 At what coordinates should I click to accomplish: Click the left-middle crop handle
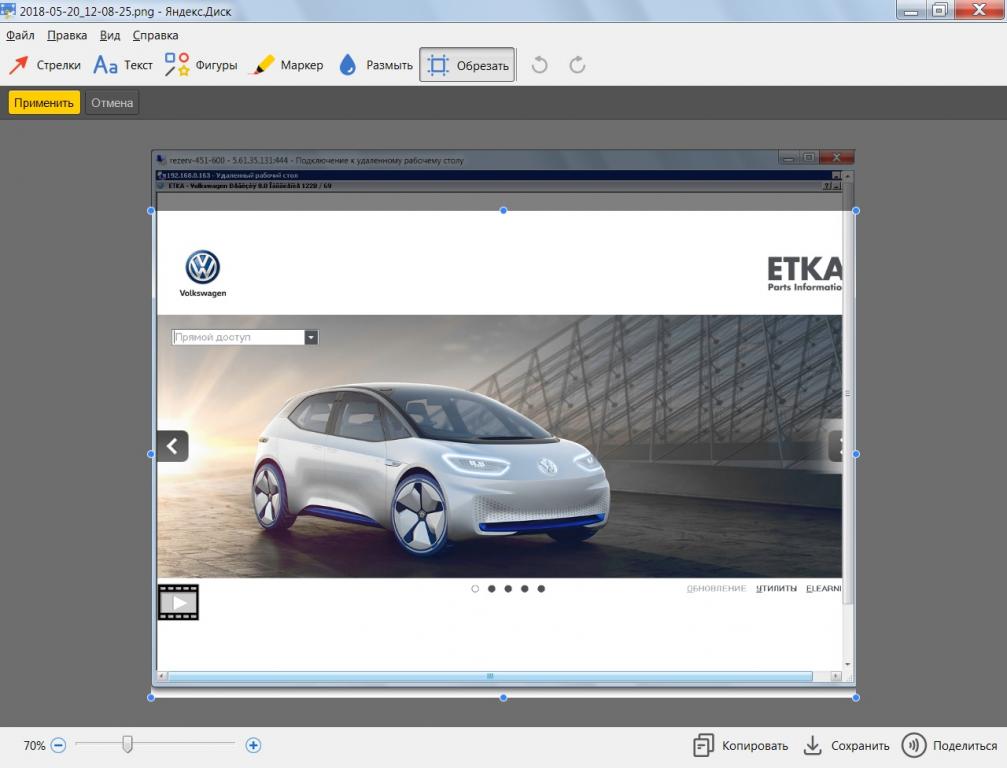(152, 454)
